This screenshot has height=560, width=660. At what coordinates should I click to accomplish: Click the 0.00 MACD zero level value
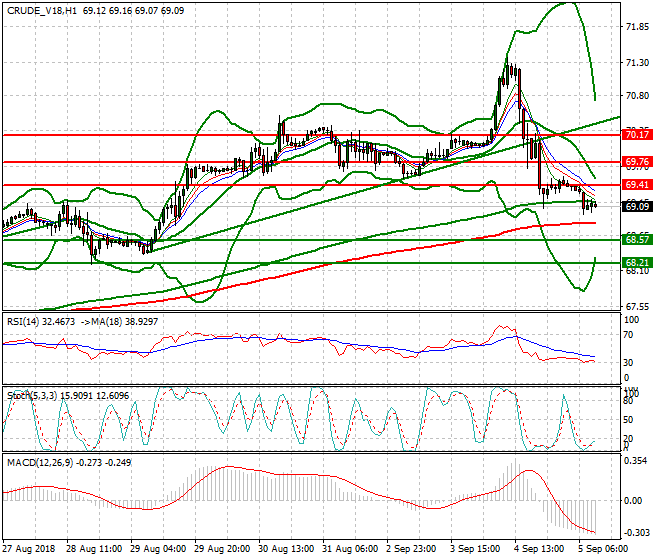(633, 501)
